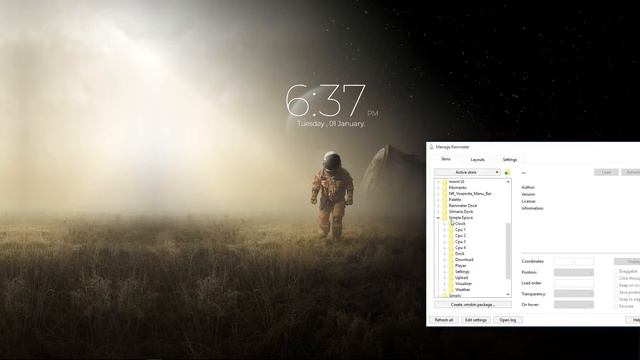Click the first Coordinates input field
Screen dimensions: 640x360
[563, 261]
